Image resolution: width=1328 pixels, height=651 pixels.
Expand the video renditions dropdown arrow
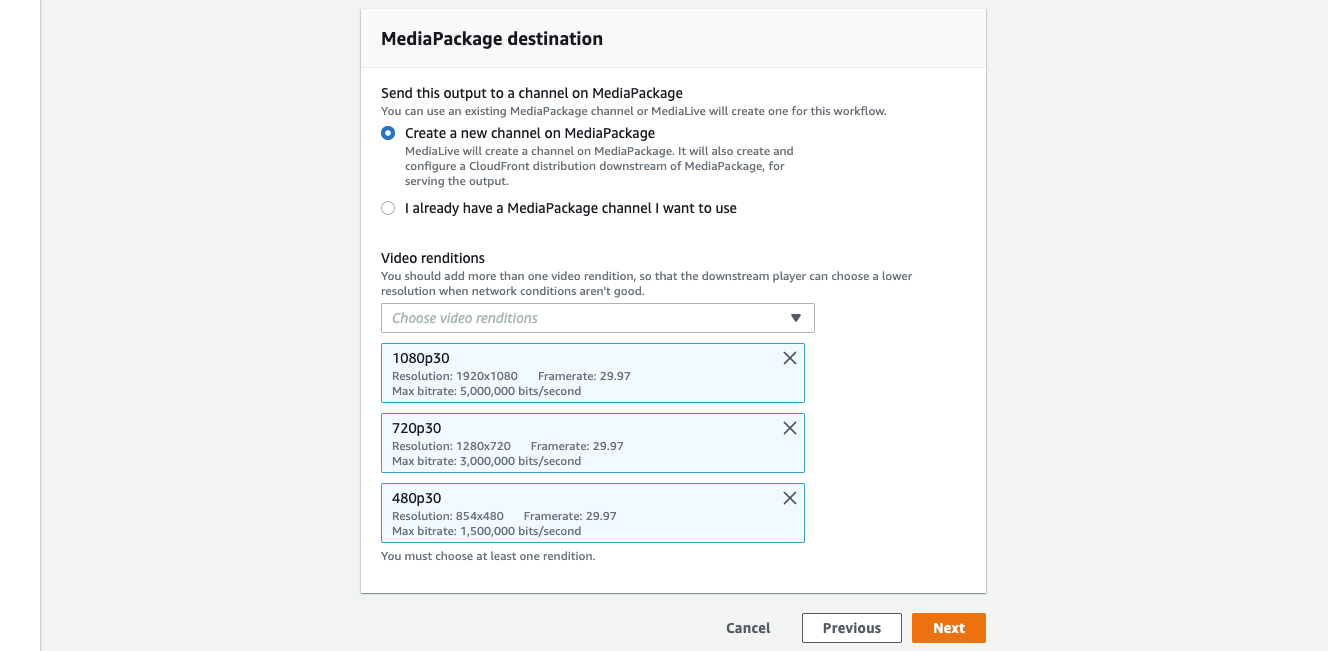point(796,318)
